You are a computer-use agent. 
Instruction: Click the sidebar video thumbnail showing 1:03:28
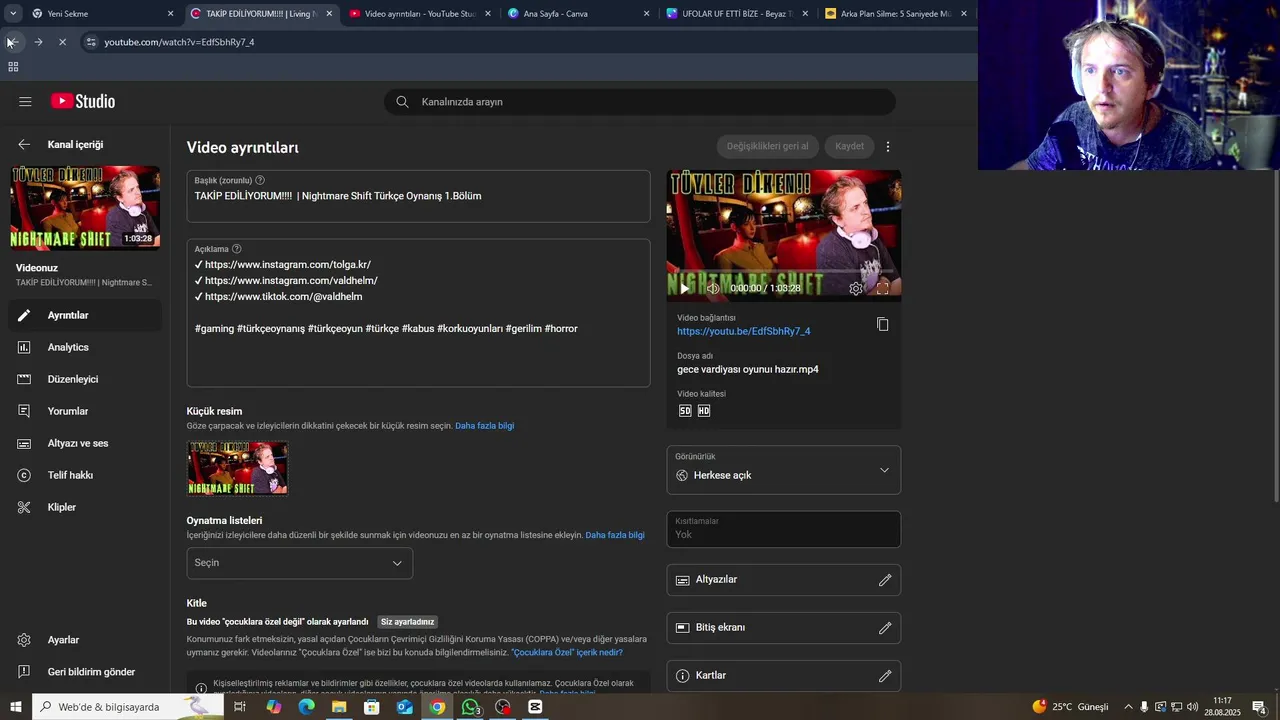[85, 208]
